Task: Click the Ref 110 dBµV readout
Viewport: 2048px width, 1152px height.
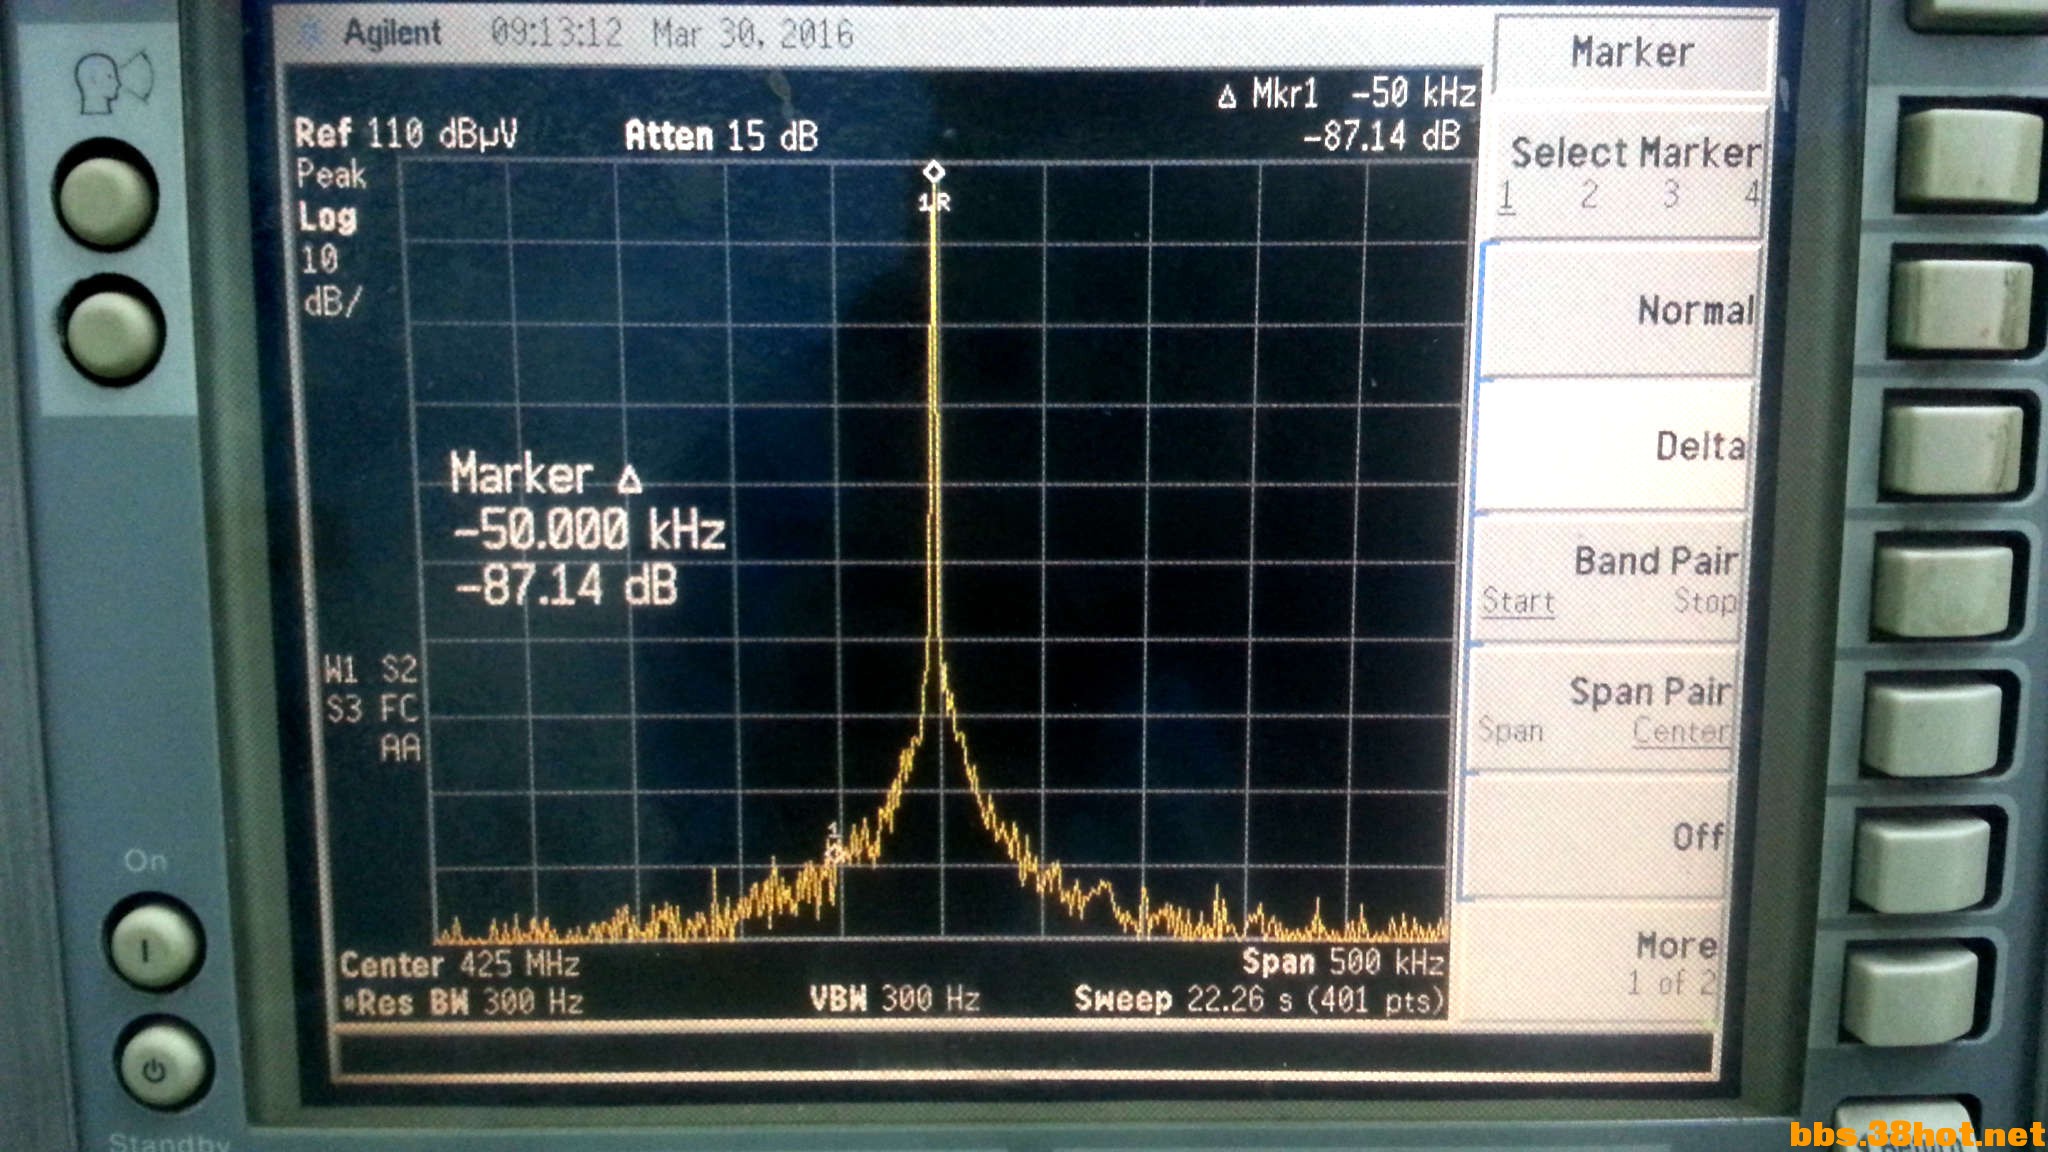Action: pyautogui.click(x=406, y=133)
